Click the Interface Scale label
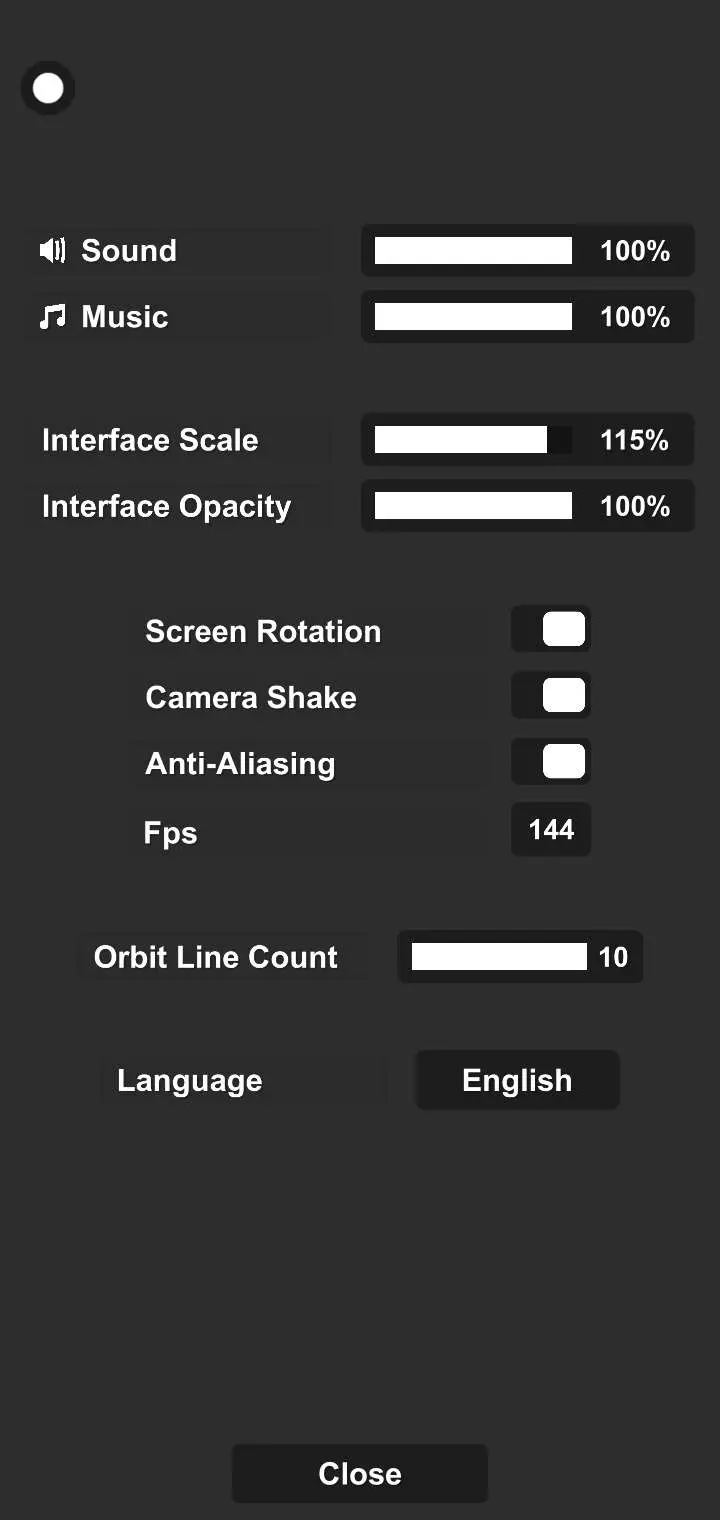720x1520 pixels. click(x=150, y=440)
